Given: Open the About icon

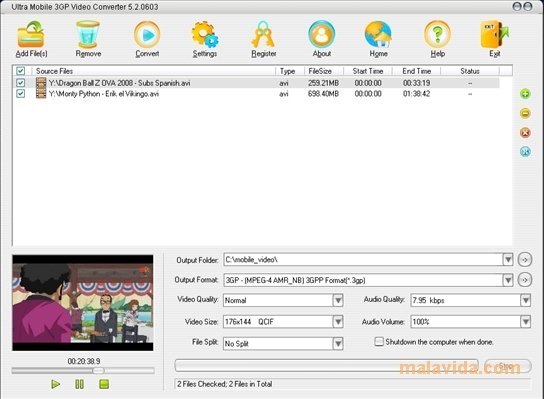Looking at the screenshot, I should pyautogui.click(x=322, y=34).
